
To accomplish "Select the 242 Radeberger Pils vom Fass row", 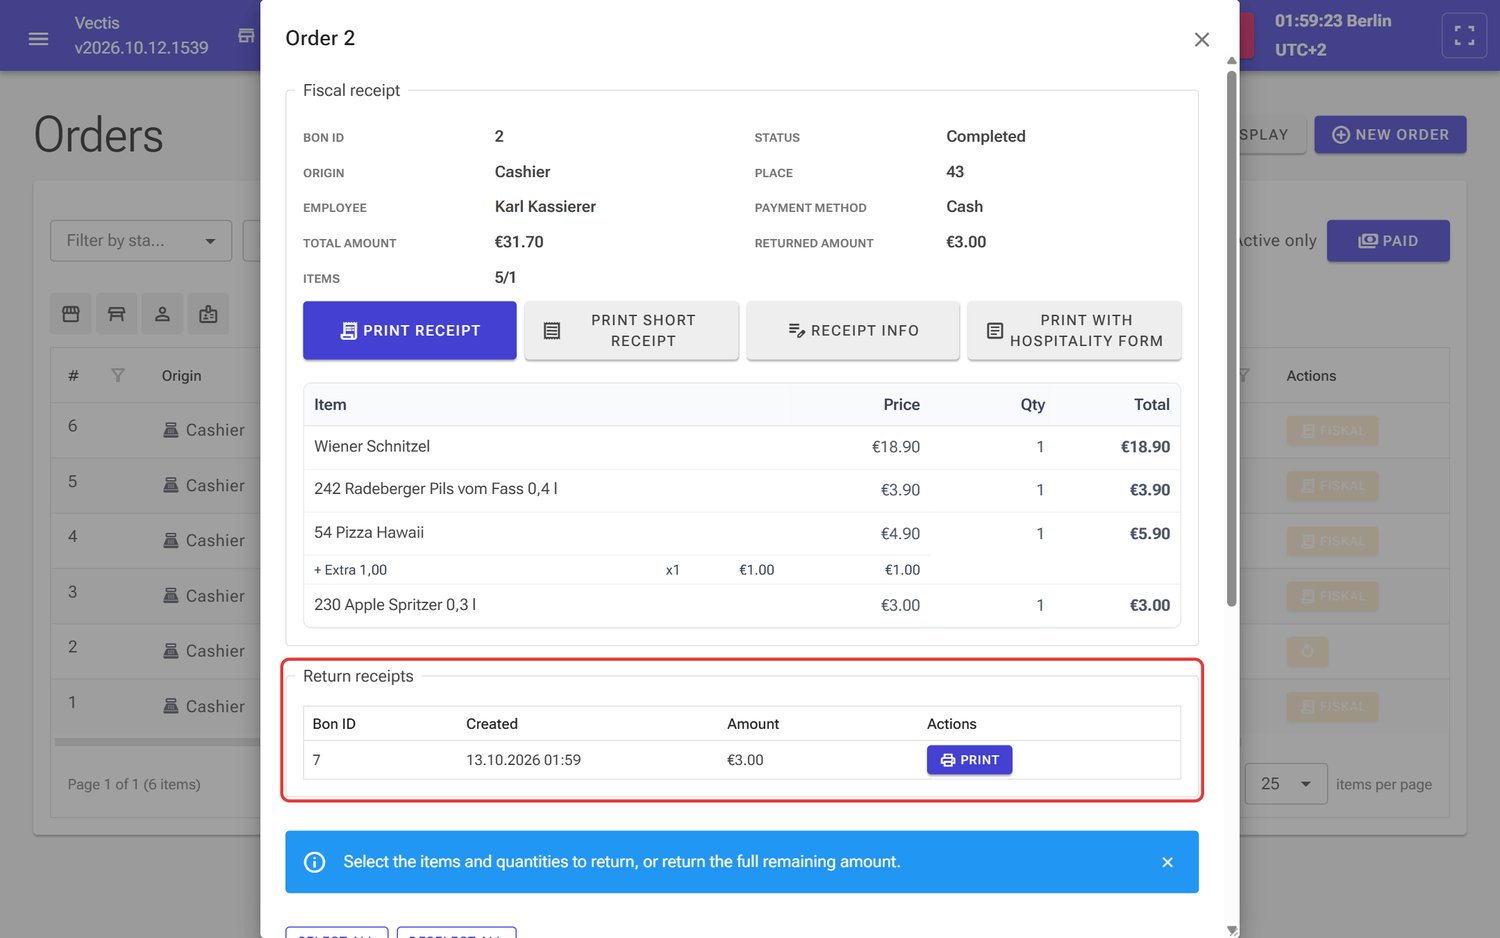I will (742, 490).
